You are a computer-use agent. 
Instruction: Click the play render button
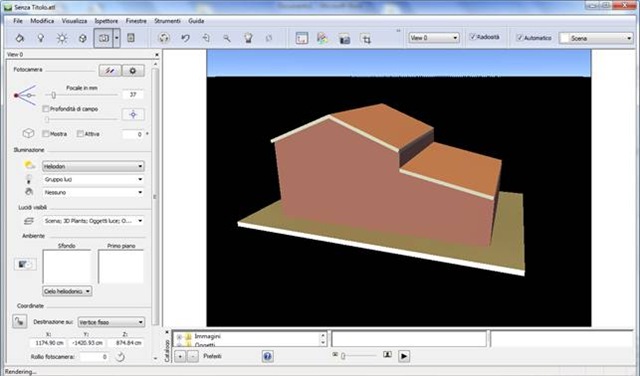coord(404,356)
